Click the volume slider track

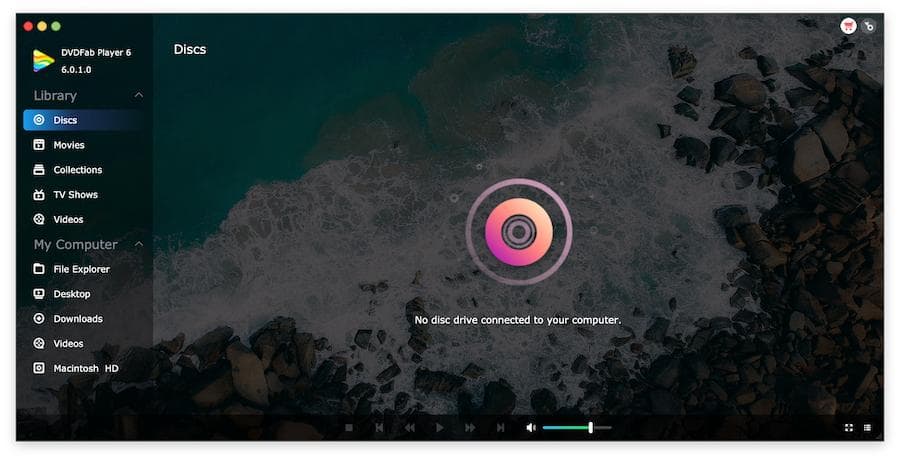coord(577,427)
